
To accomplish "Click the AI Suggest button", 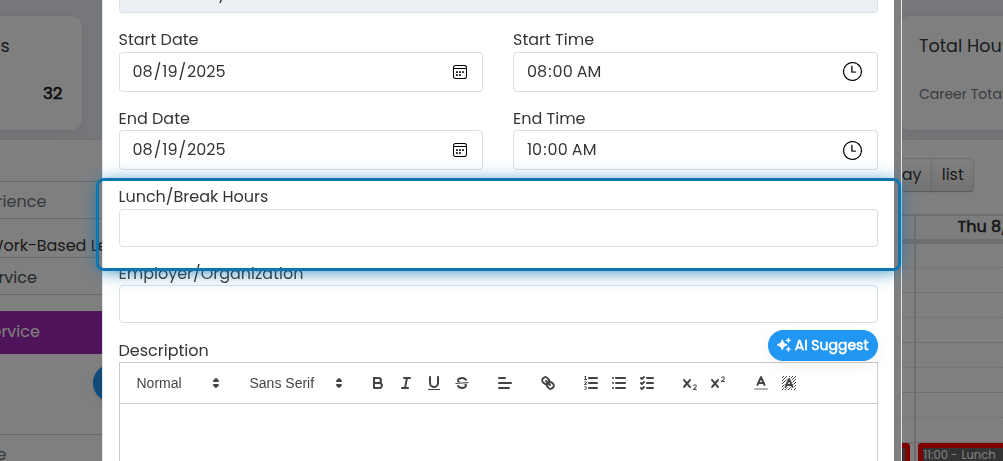I will pyautogui.click(x=823, y=345).
